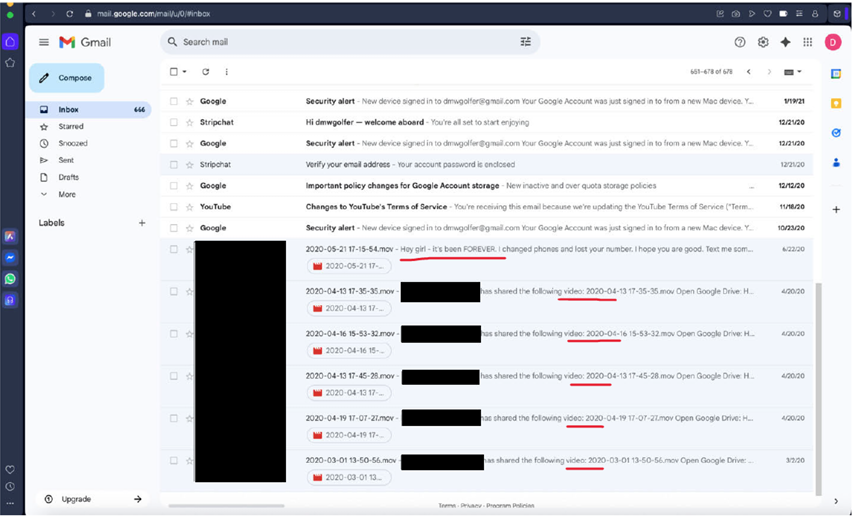The height and width of the screenshot is (516, 860).
Task: Toggle main menu hamburger icon
Action: coord(44,42)
